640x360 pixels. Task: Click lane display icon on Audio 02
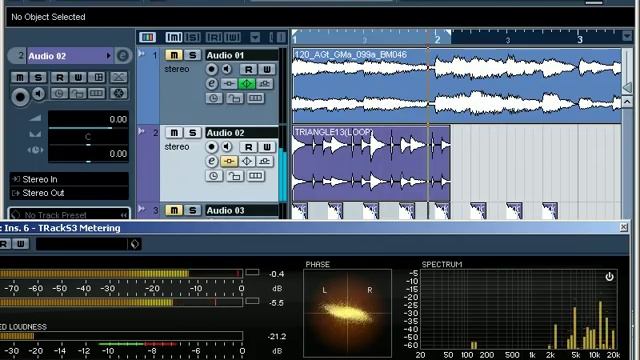tap(256, 176)
